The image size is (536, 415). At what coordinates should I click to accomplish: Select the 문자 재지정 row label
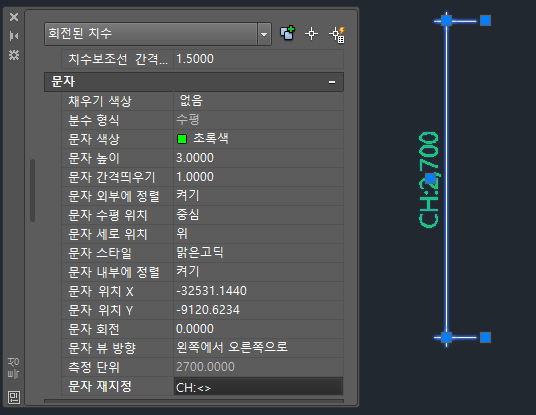100,387
